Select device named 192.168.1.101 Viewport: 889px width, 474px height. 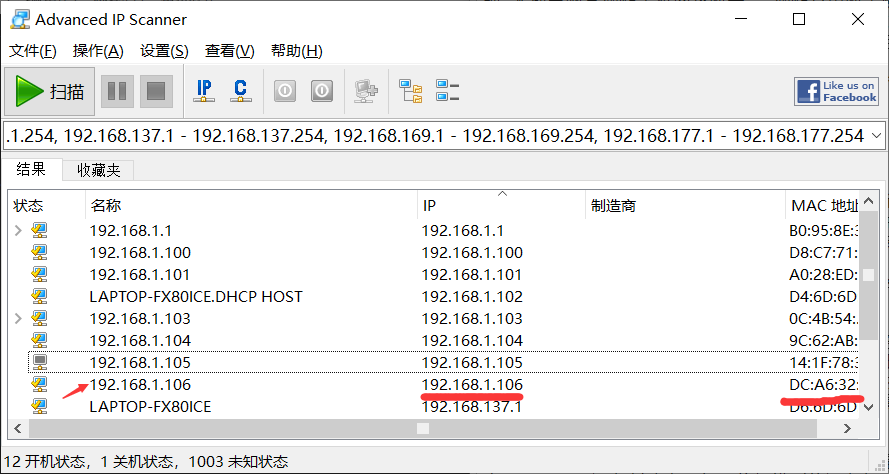[139, 274]
